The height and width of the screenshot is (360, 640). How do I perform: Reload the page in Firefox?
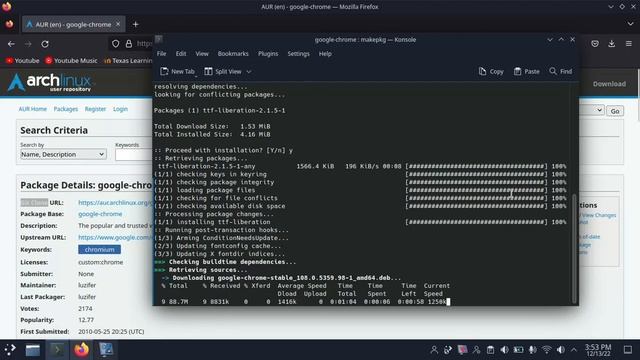(45, 44)
